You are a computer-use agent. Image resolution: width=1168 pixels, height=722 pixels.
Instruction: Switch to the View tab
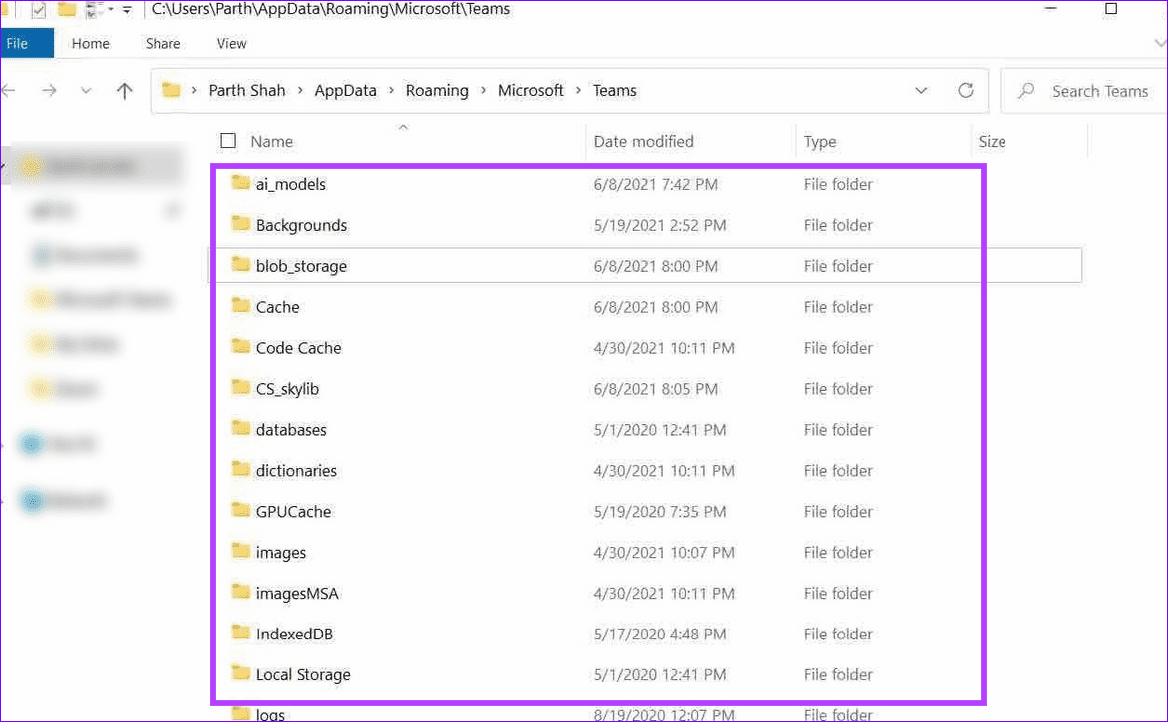tap(231, 43)
